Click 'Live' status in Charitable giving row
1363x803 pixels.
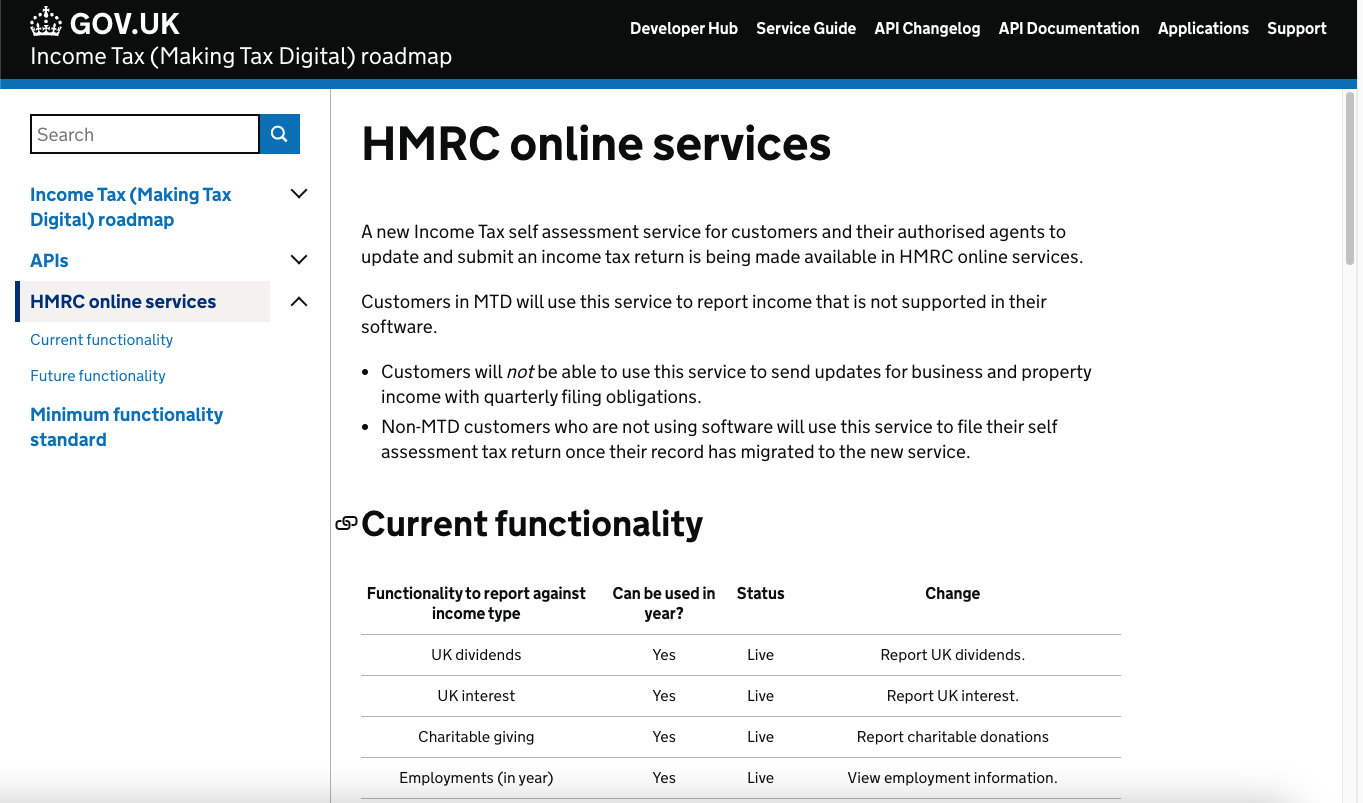[760, 737]
